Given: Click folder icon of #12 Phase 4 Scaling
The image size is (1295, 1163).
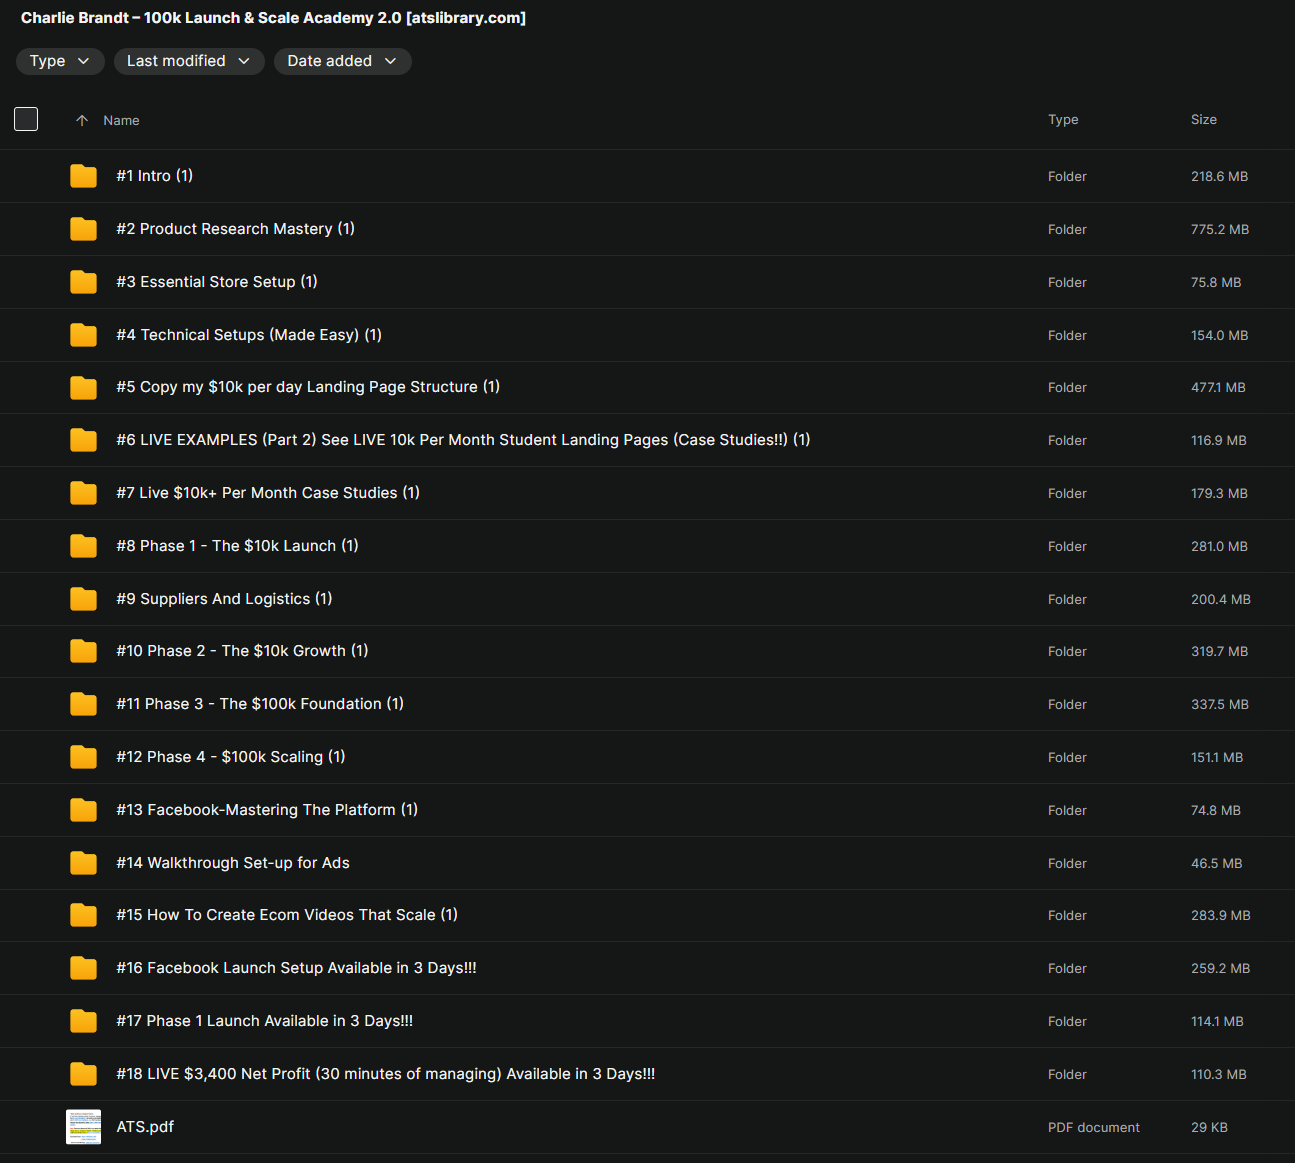Looking at the screenshot, I should tap(84, 757).
